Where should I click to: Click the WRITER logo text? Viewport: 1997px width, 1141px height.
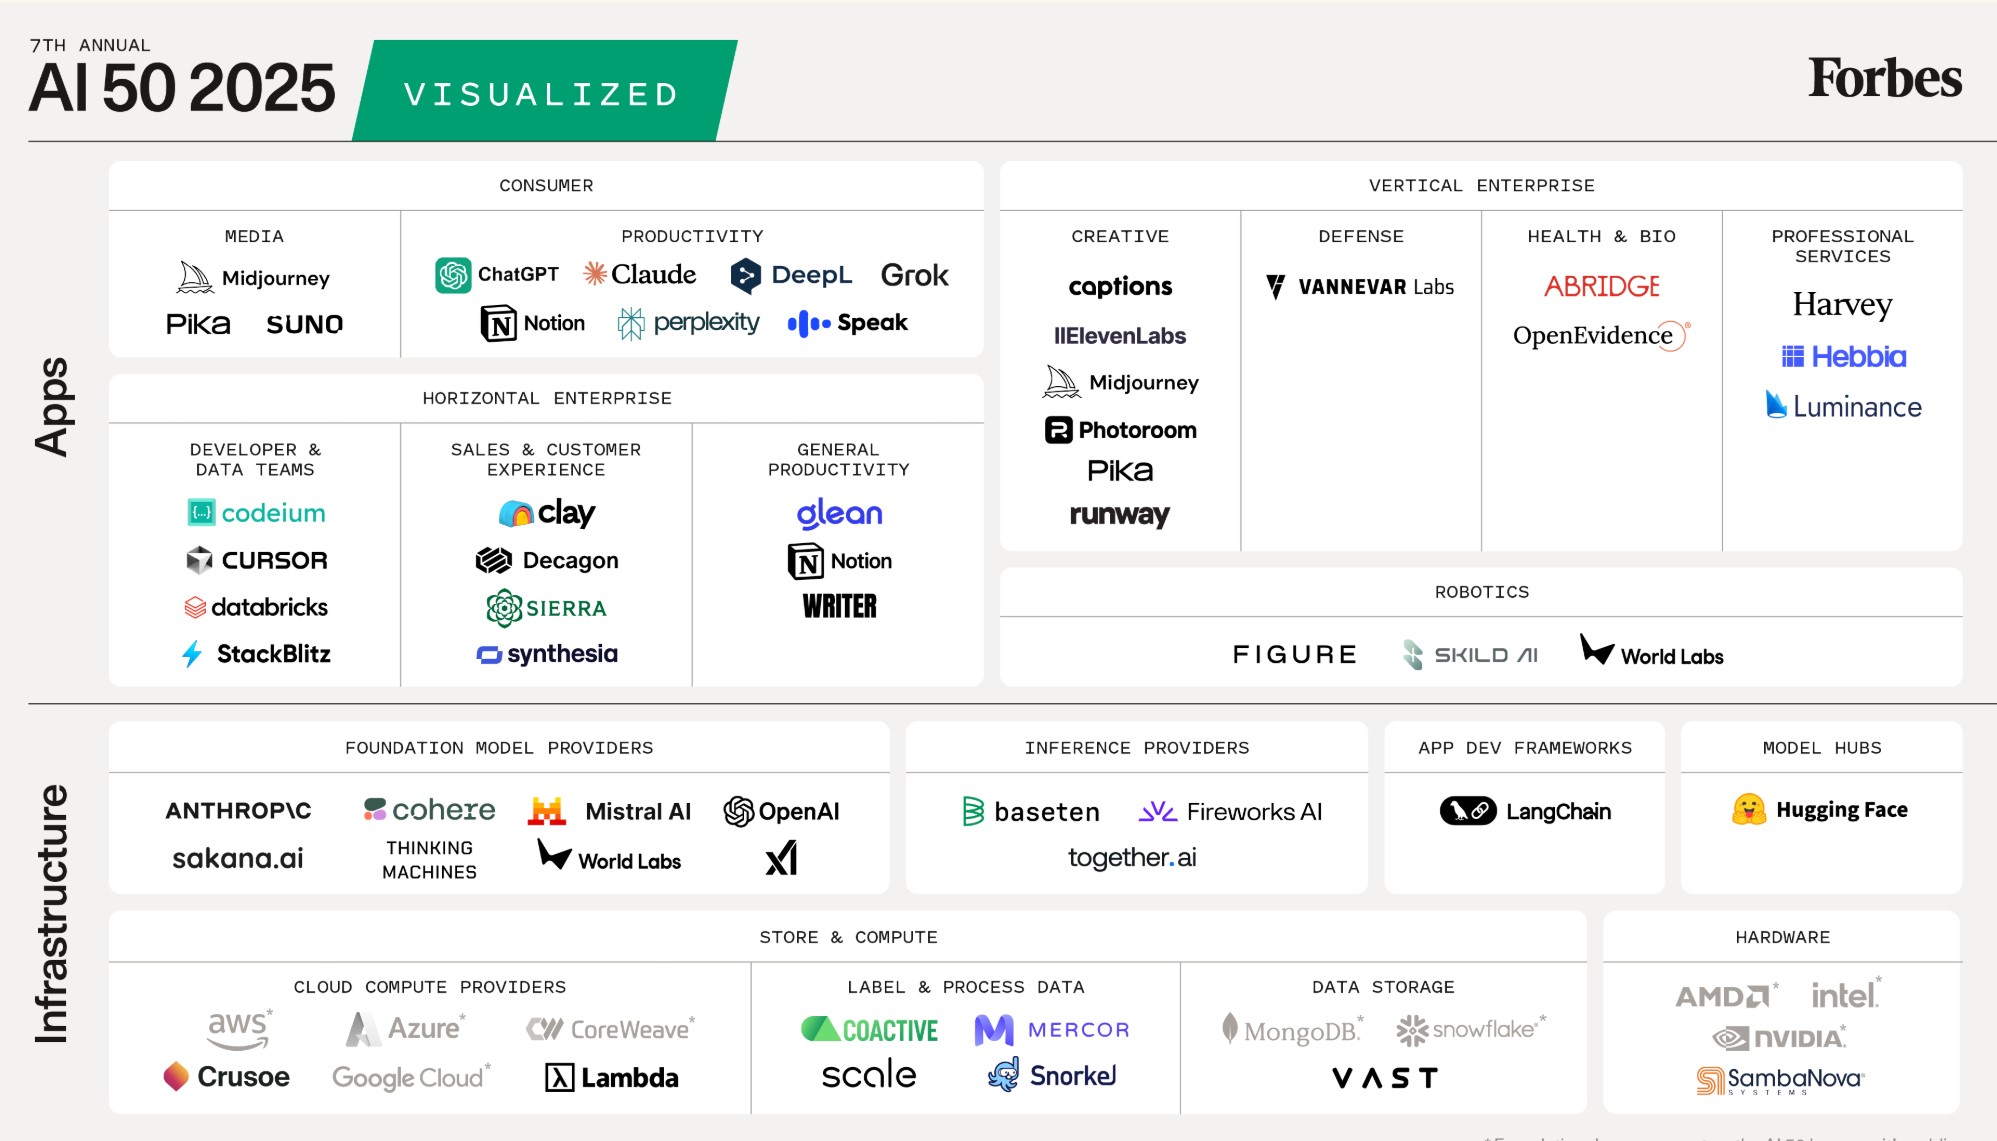pyautogui.click(x=840, y=606)
